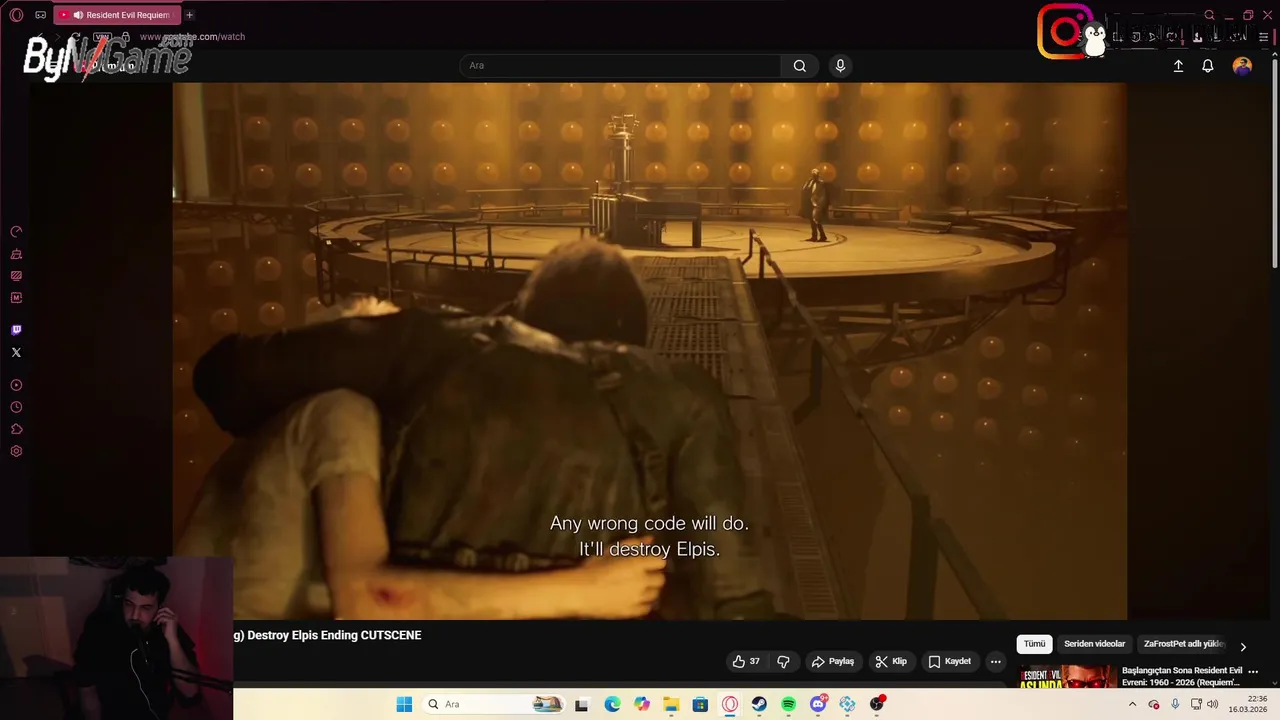Open Copilot from the taskbar
The image size is (1280, 720).
pyautogui.click(x=641, y=704)
